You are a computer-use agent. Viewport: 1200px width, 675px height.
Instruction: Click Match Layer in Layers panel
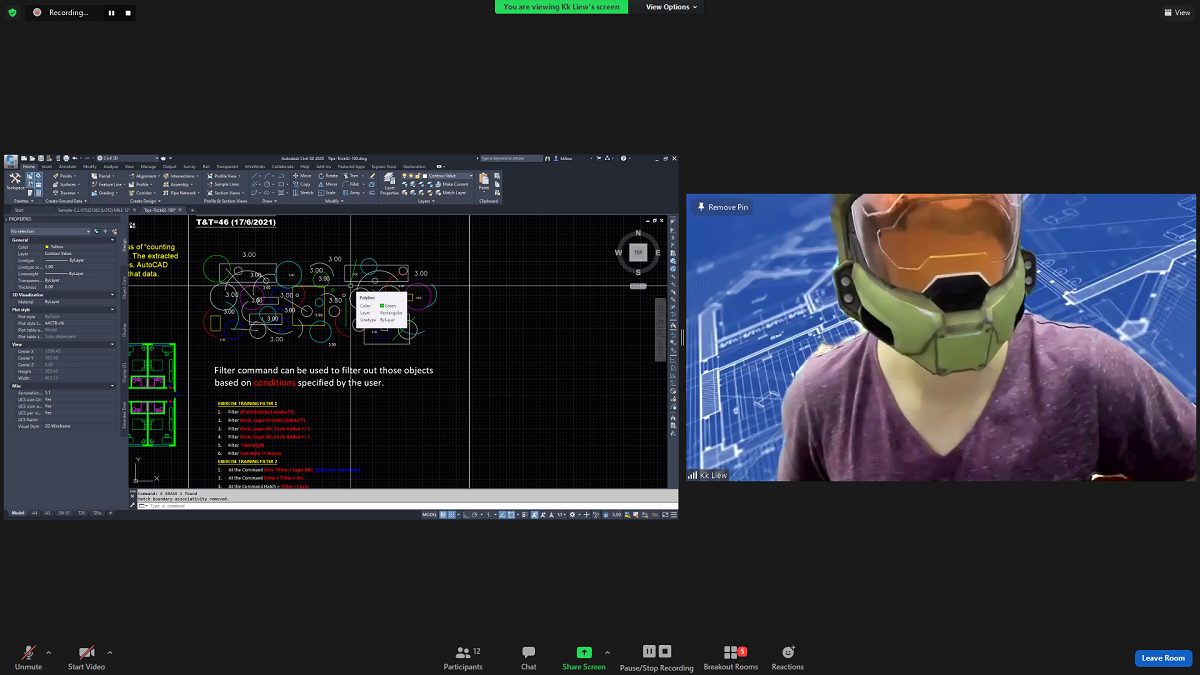coord(451,193)
